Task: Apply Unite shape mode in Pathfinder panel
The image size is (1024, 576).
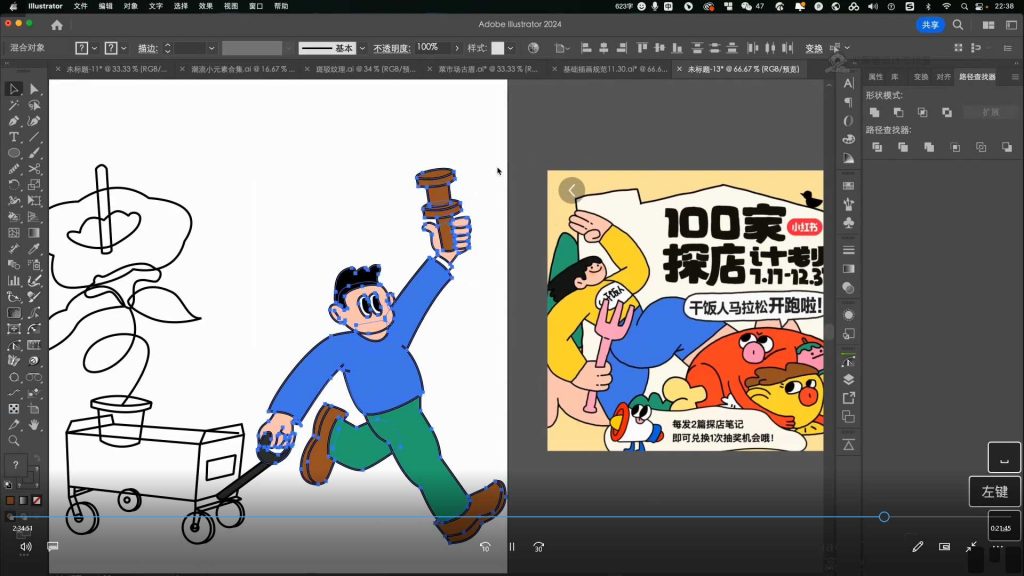Action: click(x=874, y=112)
